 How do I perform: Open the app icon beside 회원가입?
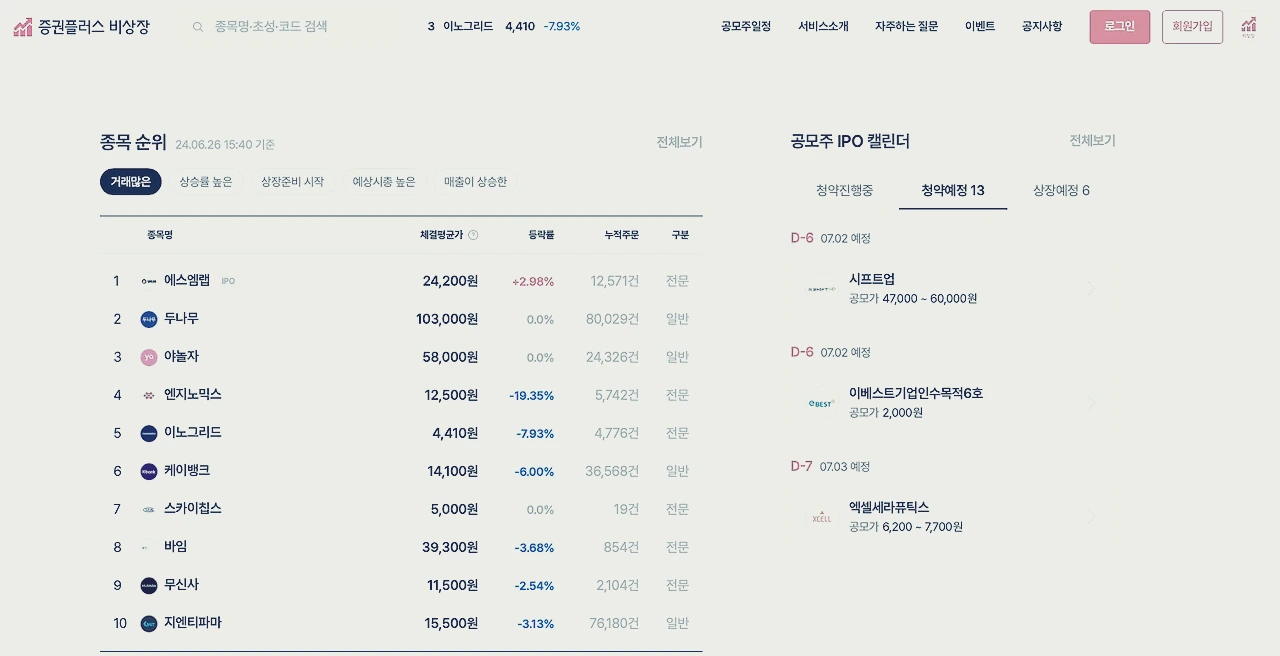[x=1248, y=27]
